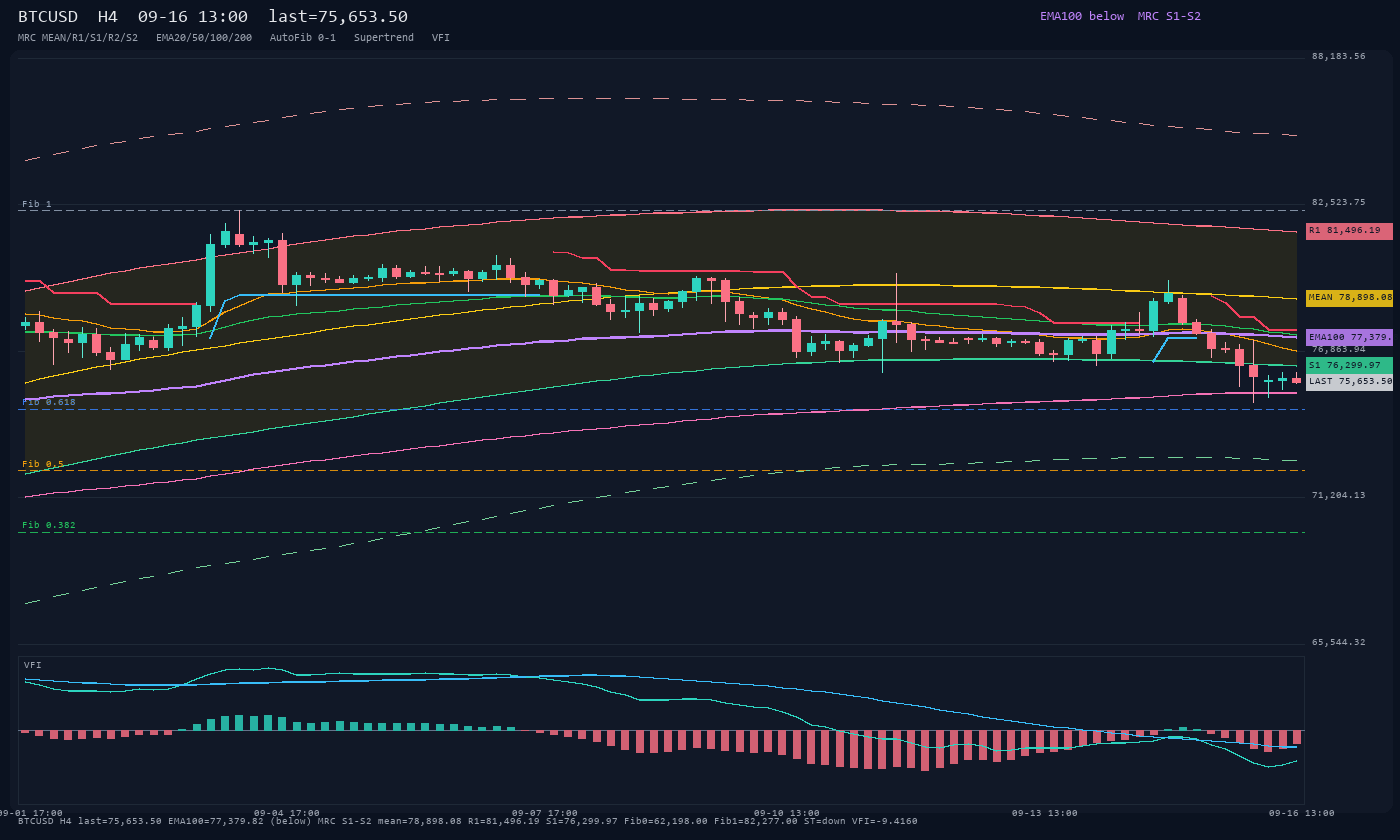
Task: Click the 09-04 17:00 time axis label
Action: pyautogui.click(x=287, y=813)
